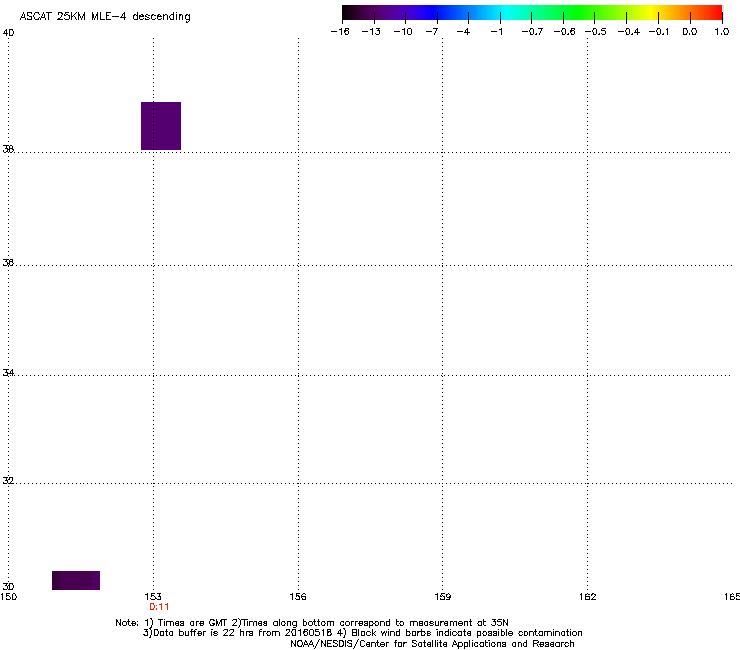The height and width of the screenshot is (650, 740).
Task: Click the NOAA/NESDIS credit line
Action: tap(432, 644)
